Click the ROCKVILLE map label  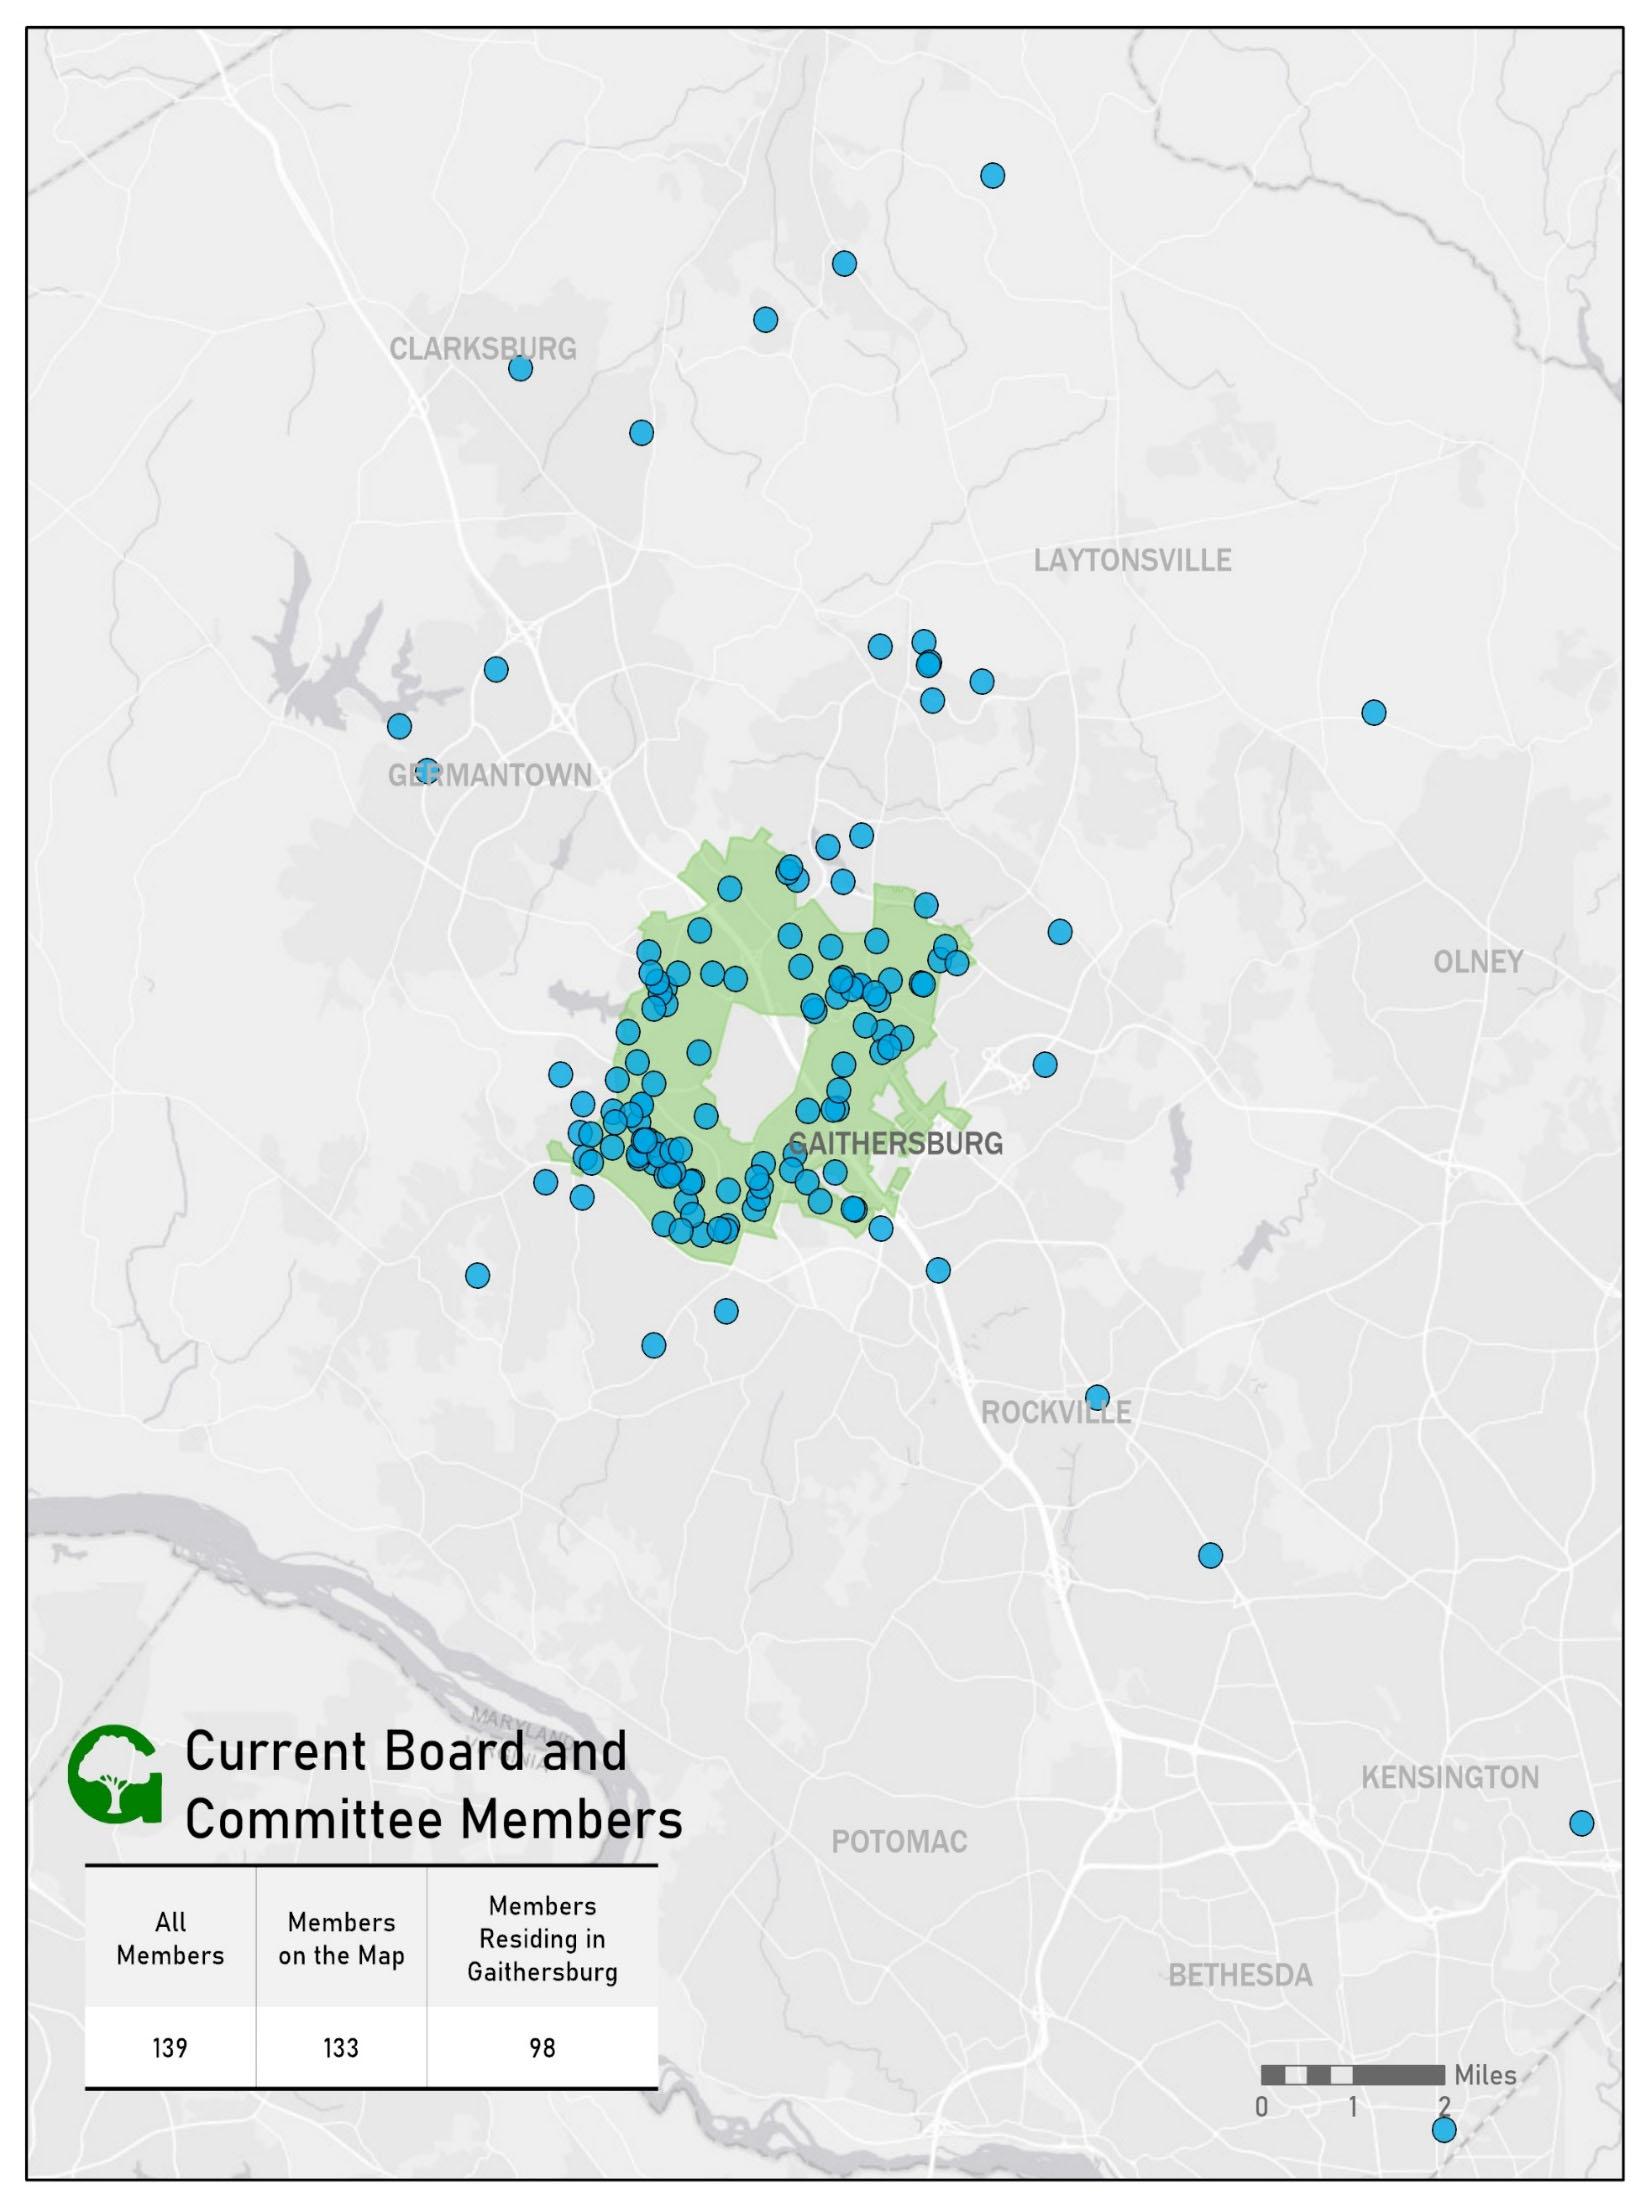[x=1056, y=1412]
